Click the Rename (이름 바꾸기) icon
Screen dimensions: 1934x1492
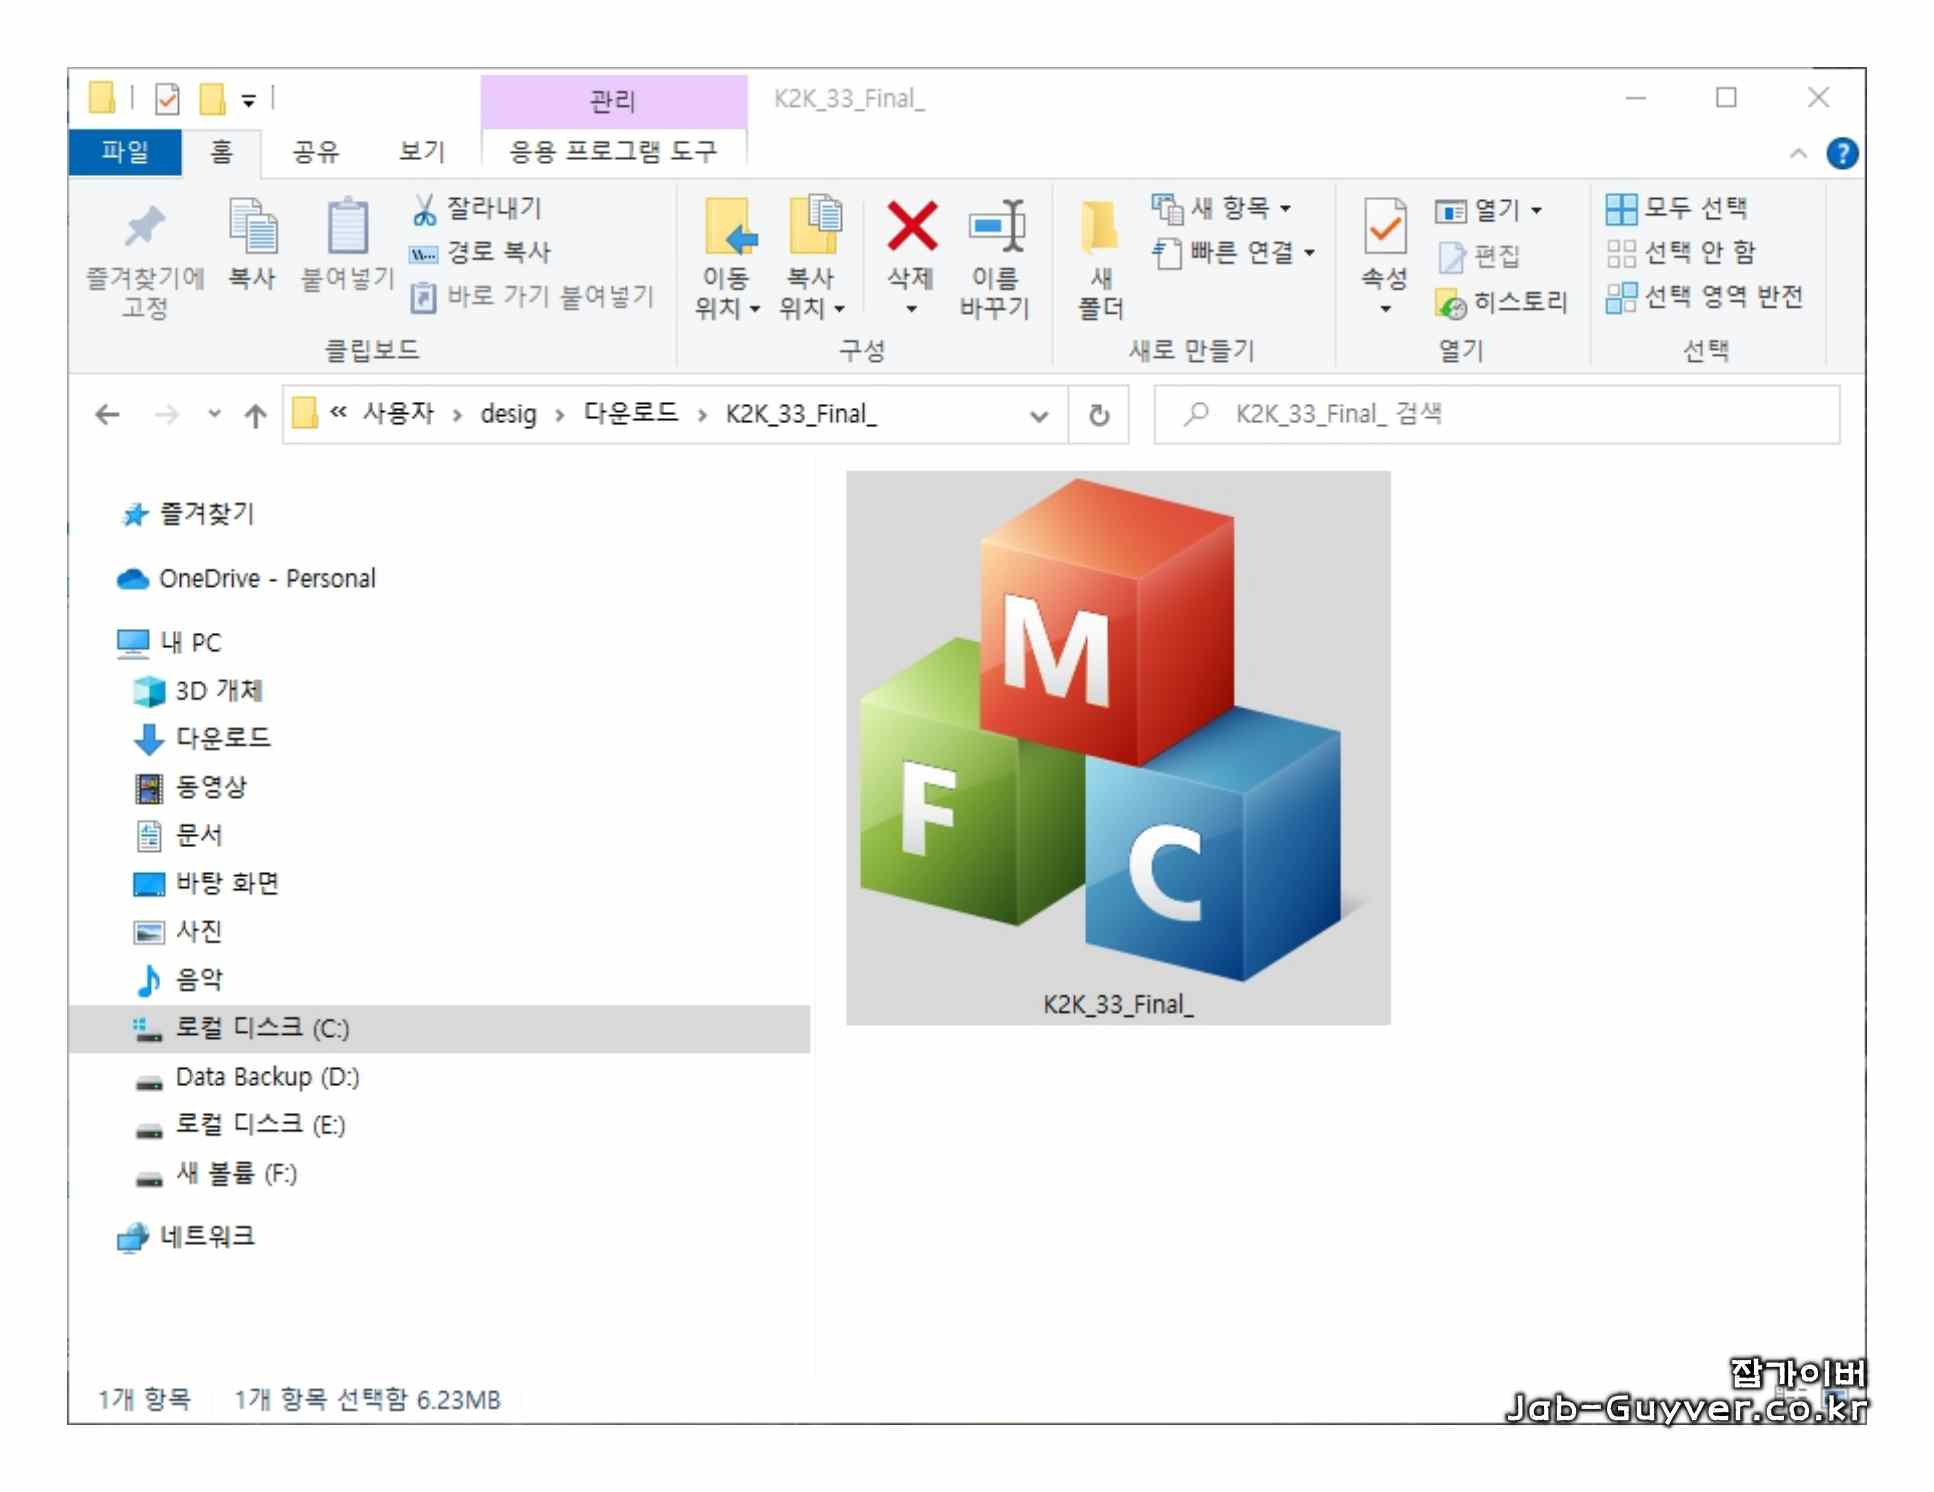click(995, 228)
